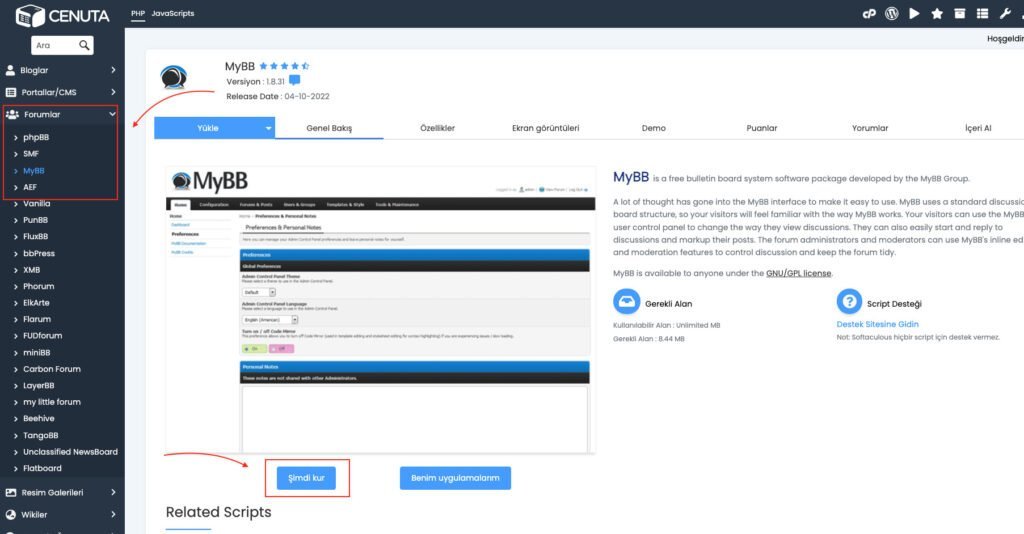The image size is (1024, 534).
Task: Select PunBB in the forum list
Action: 35,220
